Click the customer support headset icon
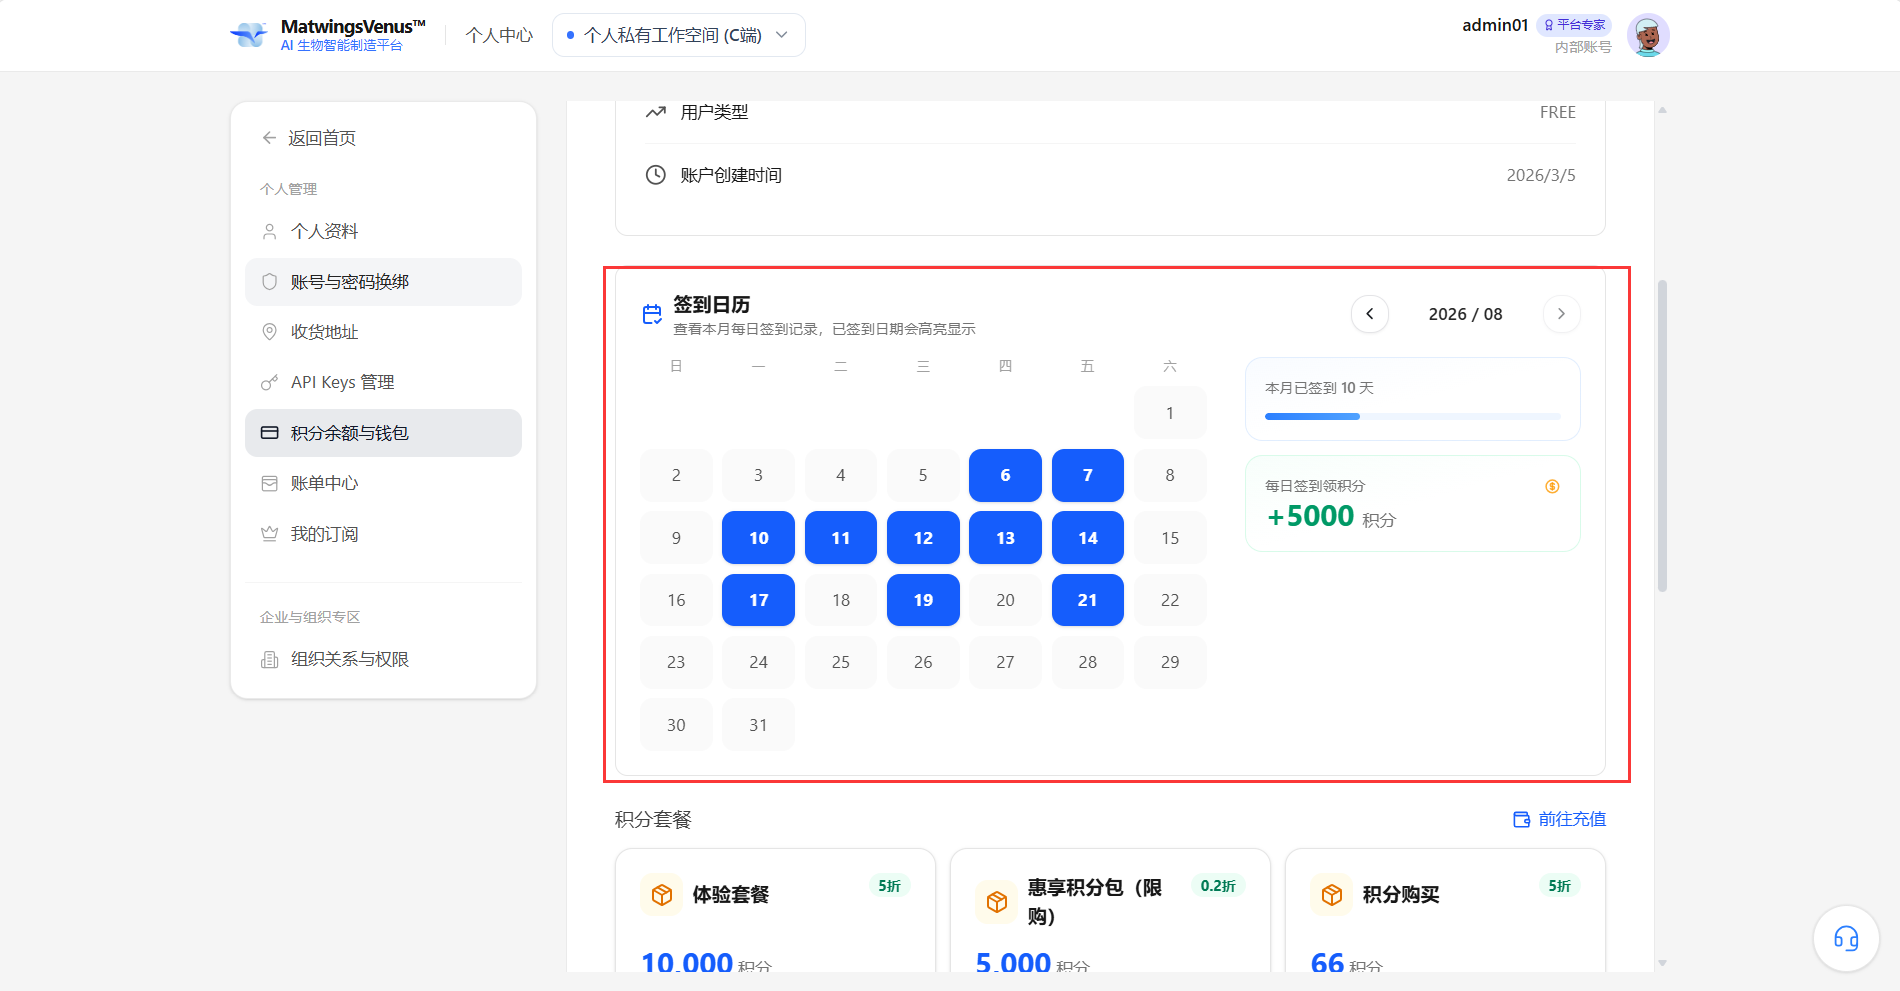 click(1846, 938)
